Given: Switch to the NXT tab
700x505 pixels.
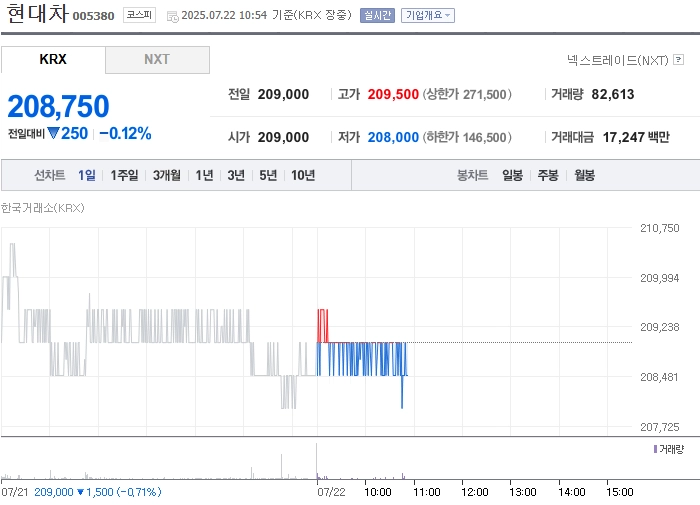Looking at the screenshot, I should tap(157, 59).
